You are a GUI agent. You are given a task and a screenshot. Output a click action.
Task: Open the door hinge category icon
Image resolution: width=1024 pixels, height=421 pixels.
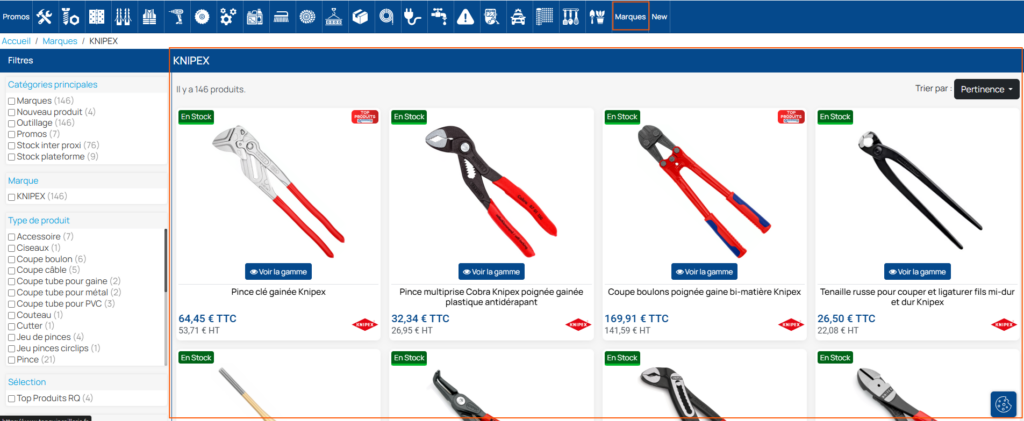97,17
